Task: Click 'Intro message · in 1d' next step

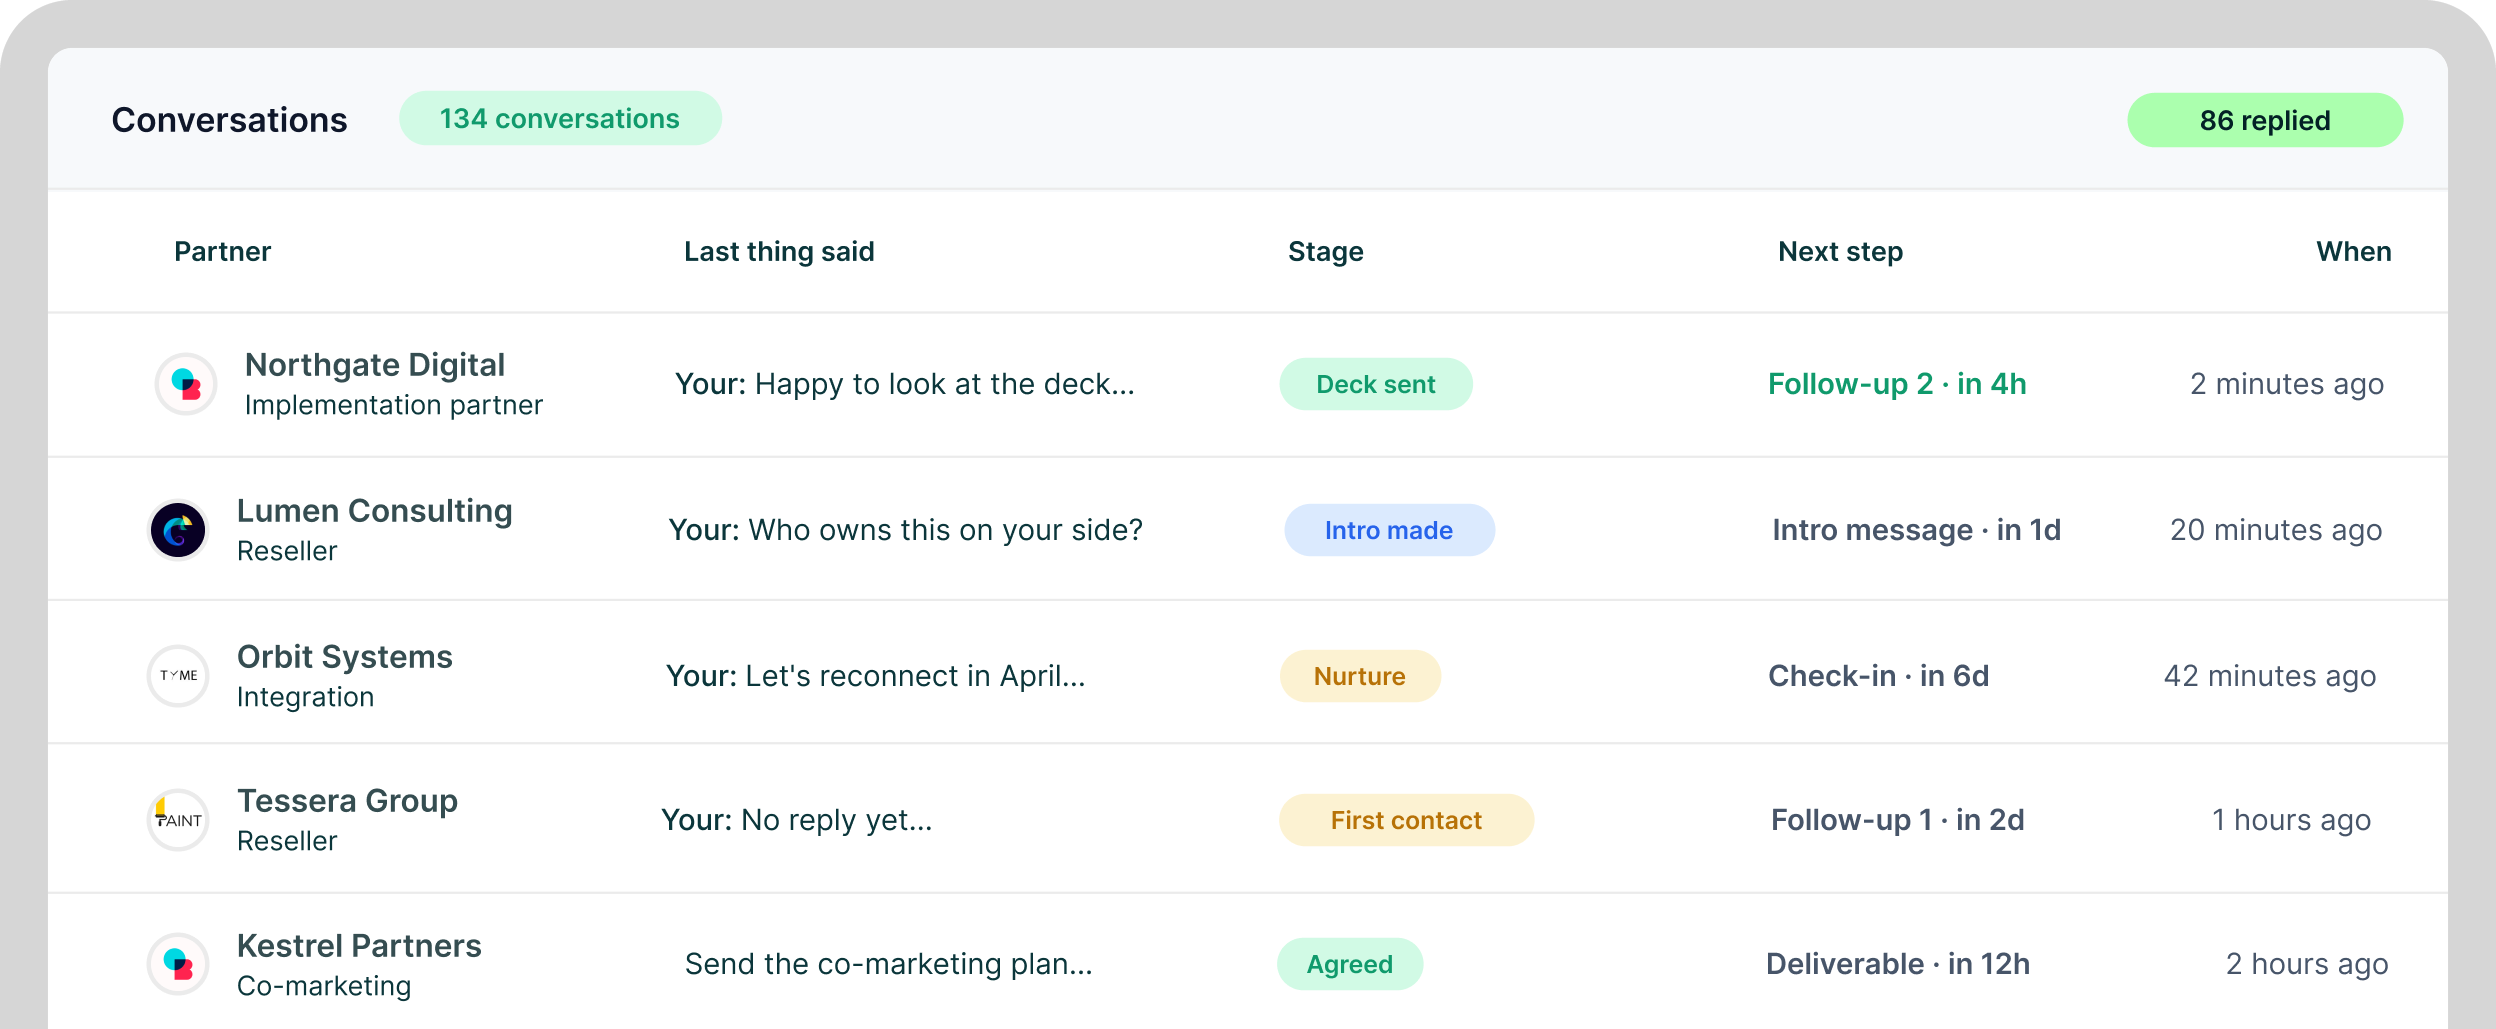Action: (1917, 530)
